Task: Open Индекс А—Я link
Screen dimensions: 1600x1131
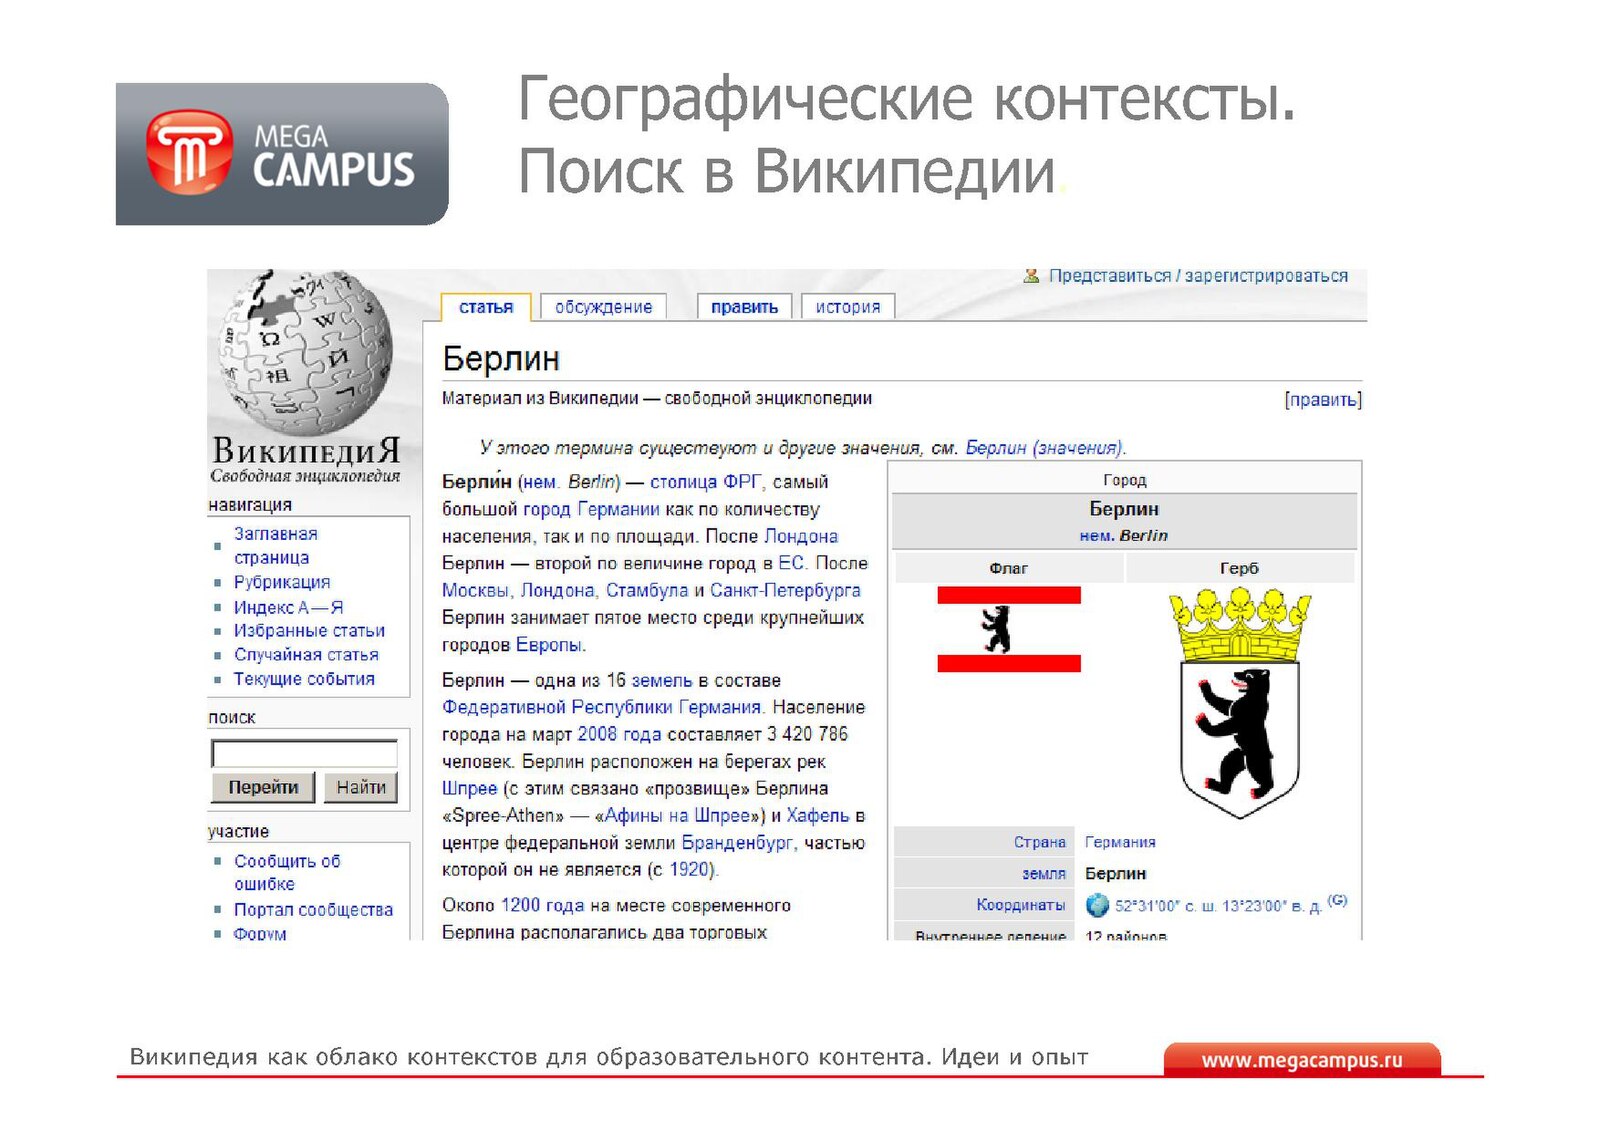Action: click(x=289, y=607)
